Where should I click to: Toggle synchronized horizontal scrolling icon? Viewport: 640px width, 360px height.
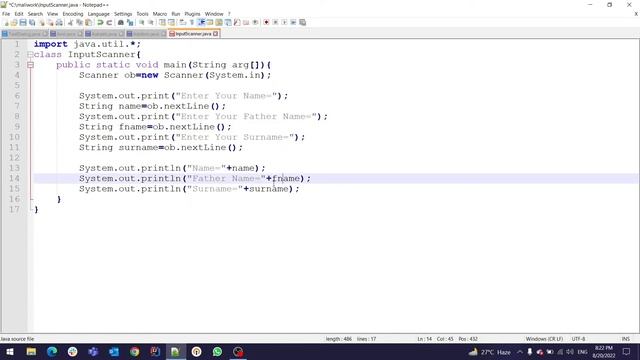click(x=171, y=22)
